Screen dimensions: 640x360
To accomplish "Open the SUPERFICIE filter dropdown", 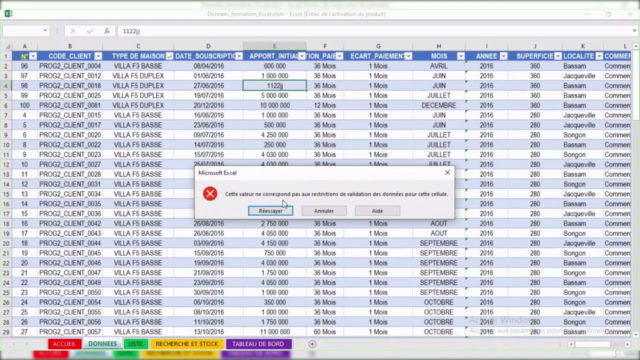I will click(558, 56).
